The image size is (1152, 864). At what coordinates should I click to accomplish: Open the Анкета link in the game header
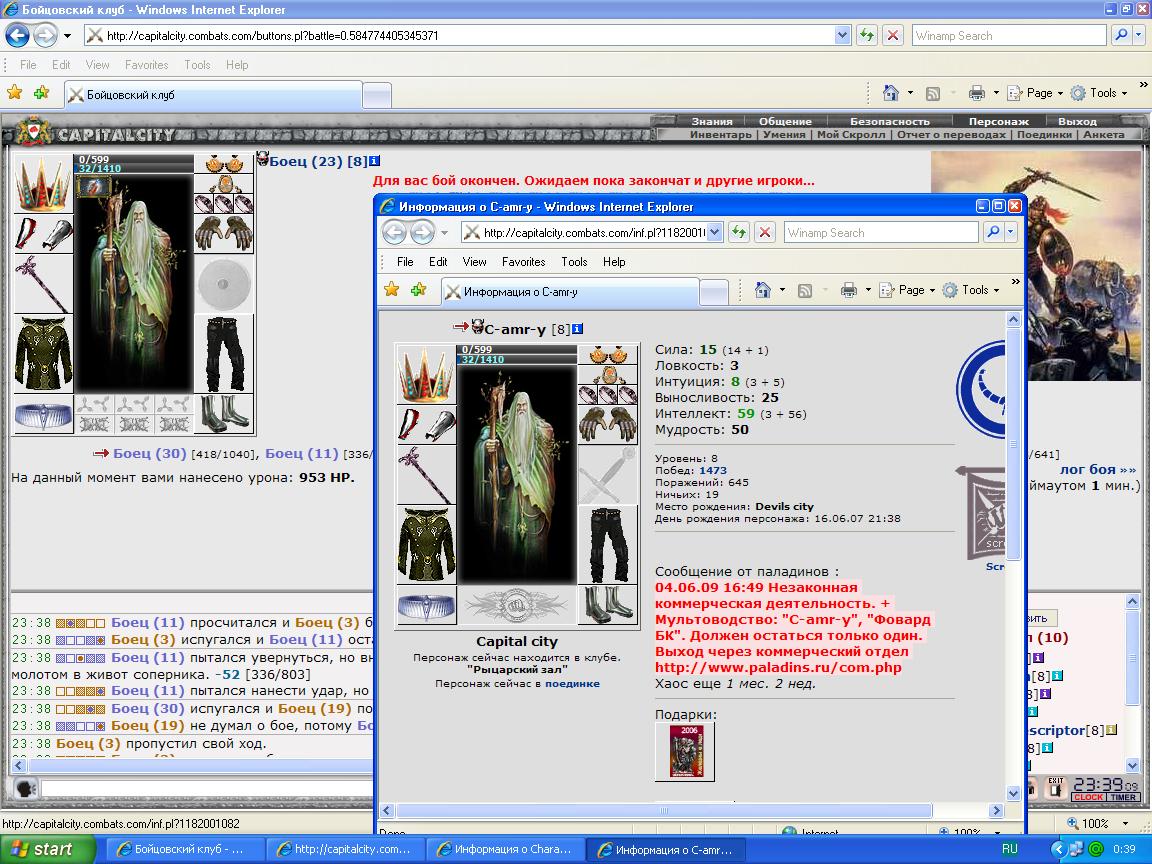(1104, 134)
